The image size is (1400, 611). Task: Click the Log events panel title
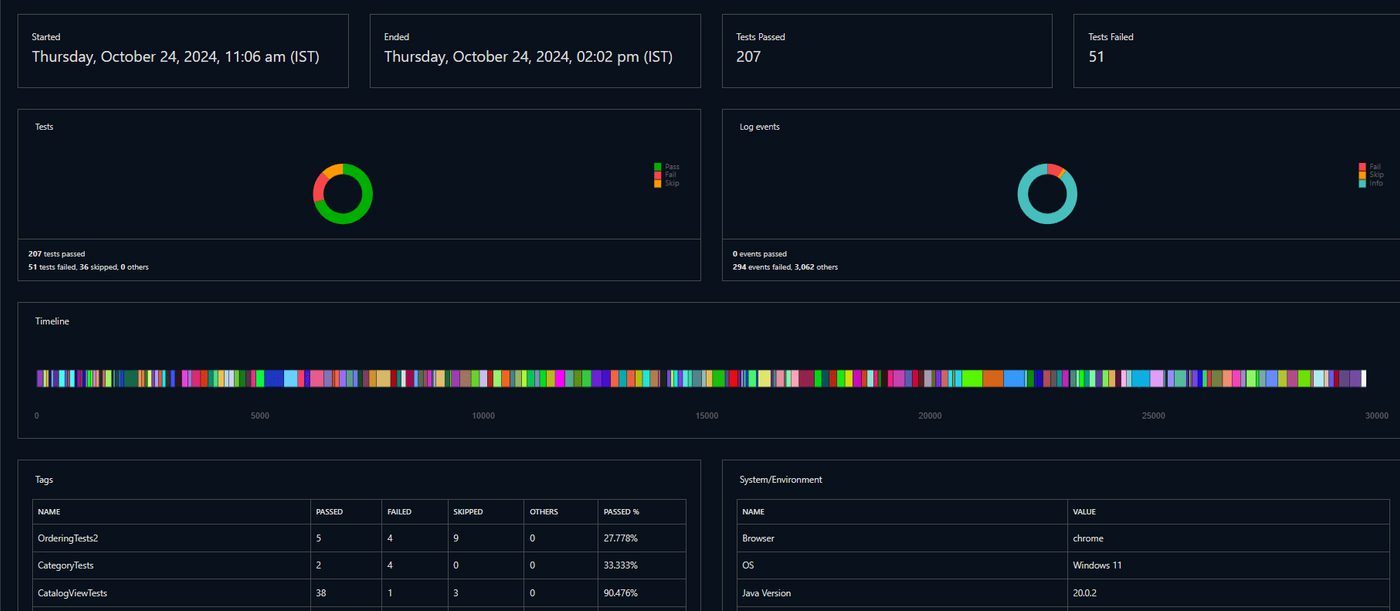(760, 127)
